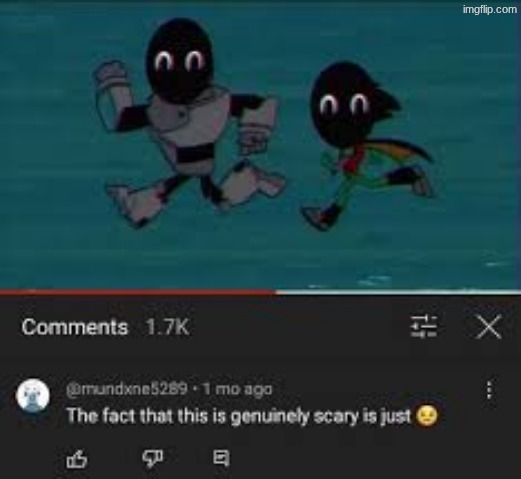
Task: Click the unplayed gray part of progress bar
Action: pos(398,292)
